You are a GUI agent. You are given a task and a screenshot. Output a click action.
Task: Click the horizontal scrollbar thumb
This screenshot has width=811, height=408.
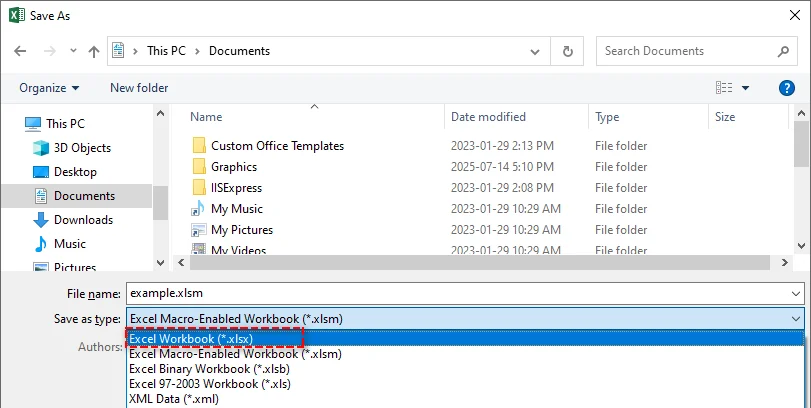pos(480,263)
